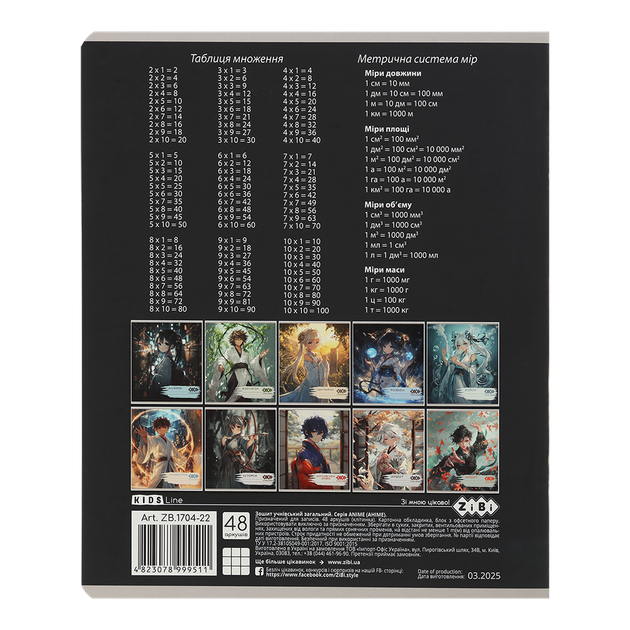Image resolution: width=630 pixels, height=630 pixels.
Task: Click the subheading 'Міри маси'
Action: coord(385,270)
